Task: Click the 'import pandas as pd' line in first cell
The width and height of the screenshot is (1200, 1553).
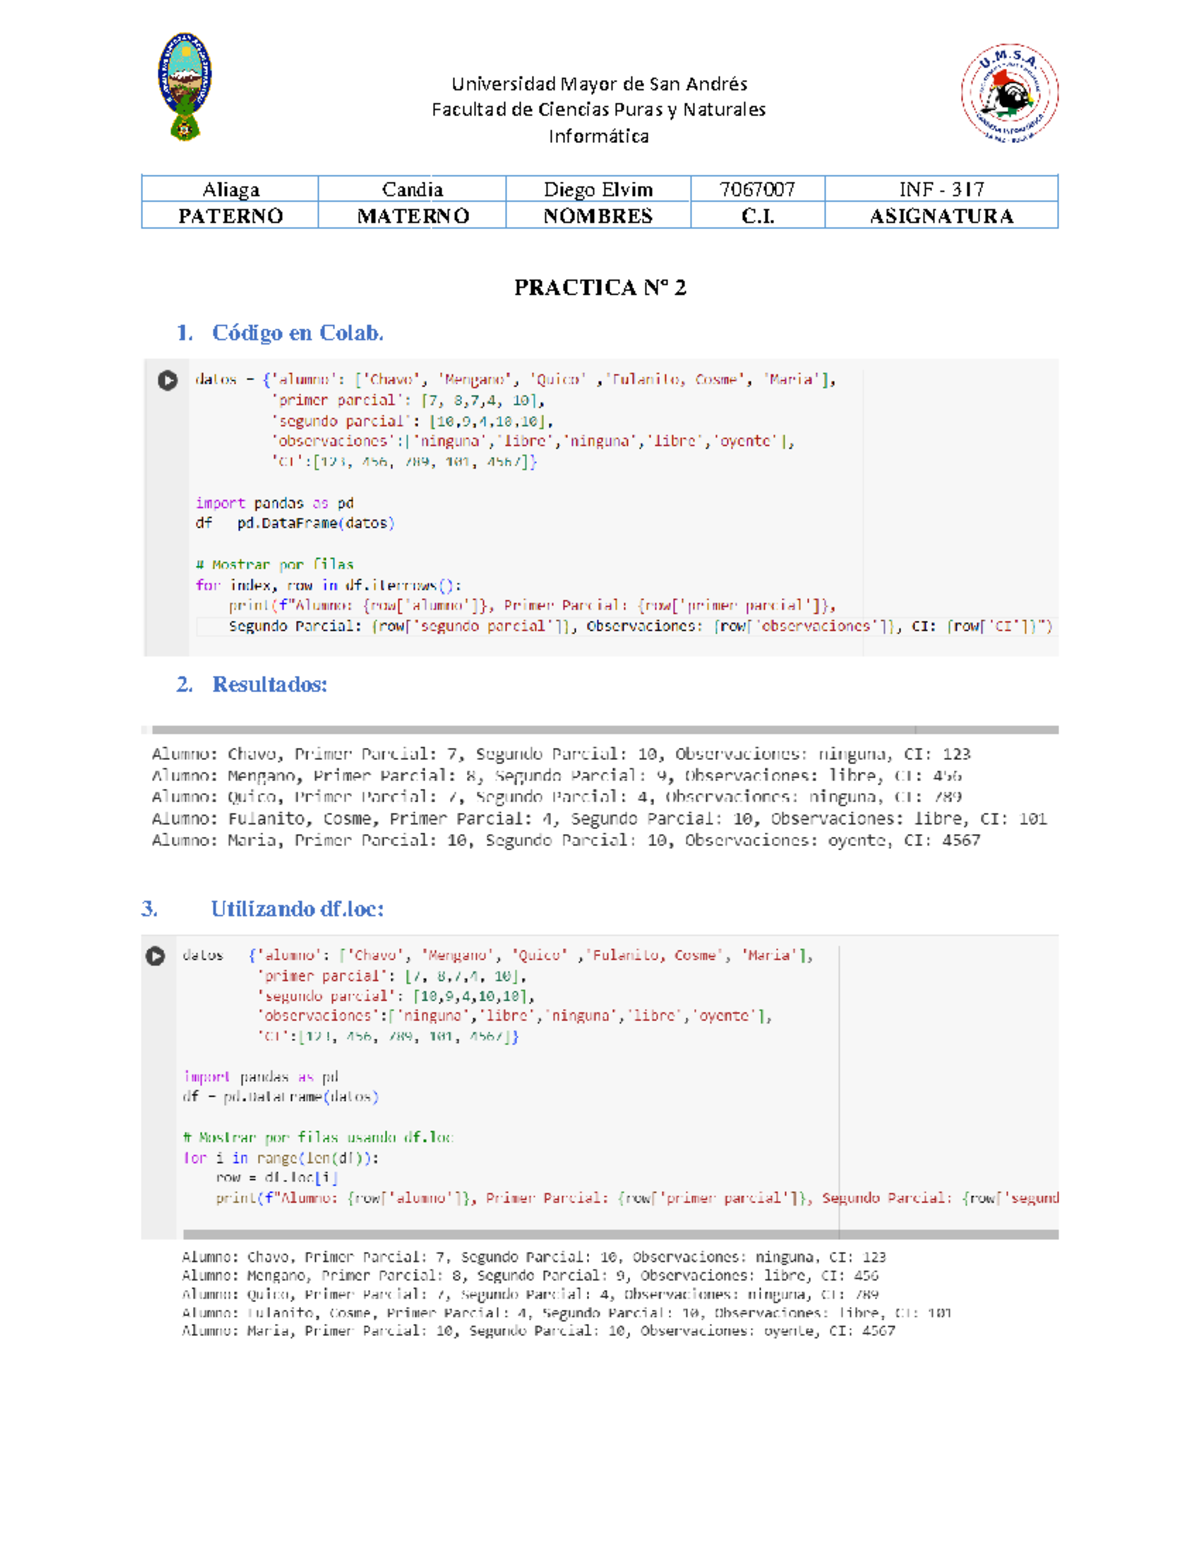Action: pyautogui.click(x=274, y=503)
